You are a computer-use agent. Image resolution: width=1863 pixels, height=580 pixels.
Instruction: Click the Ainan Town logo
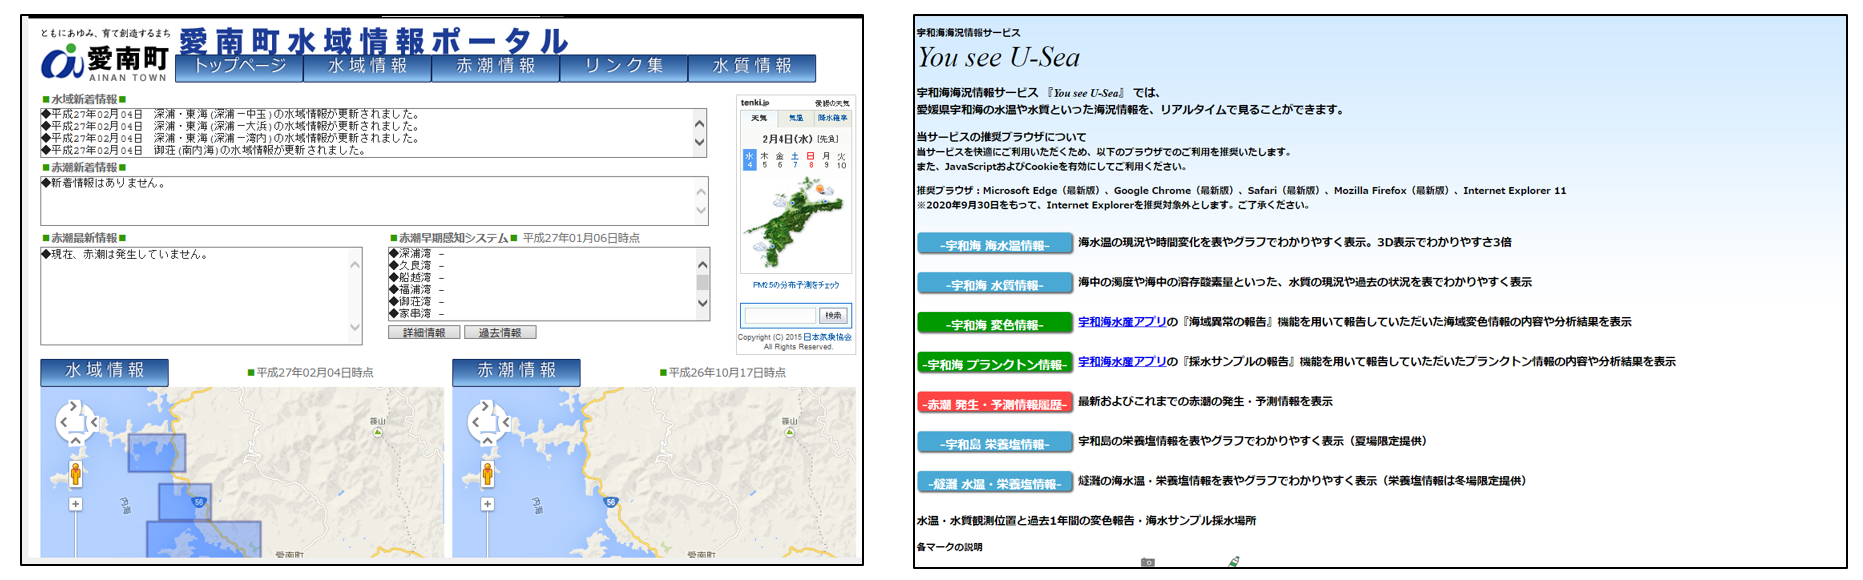104,62
